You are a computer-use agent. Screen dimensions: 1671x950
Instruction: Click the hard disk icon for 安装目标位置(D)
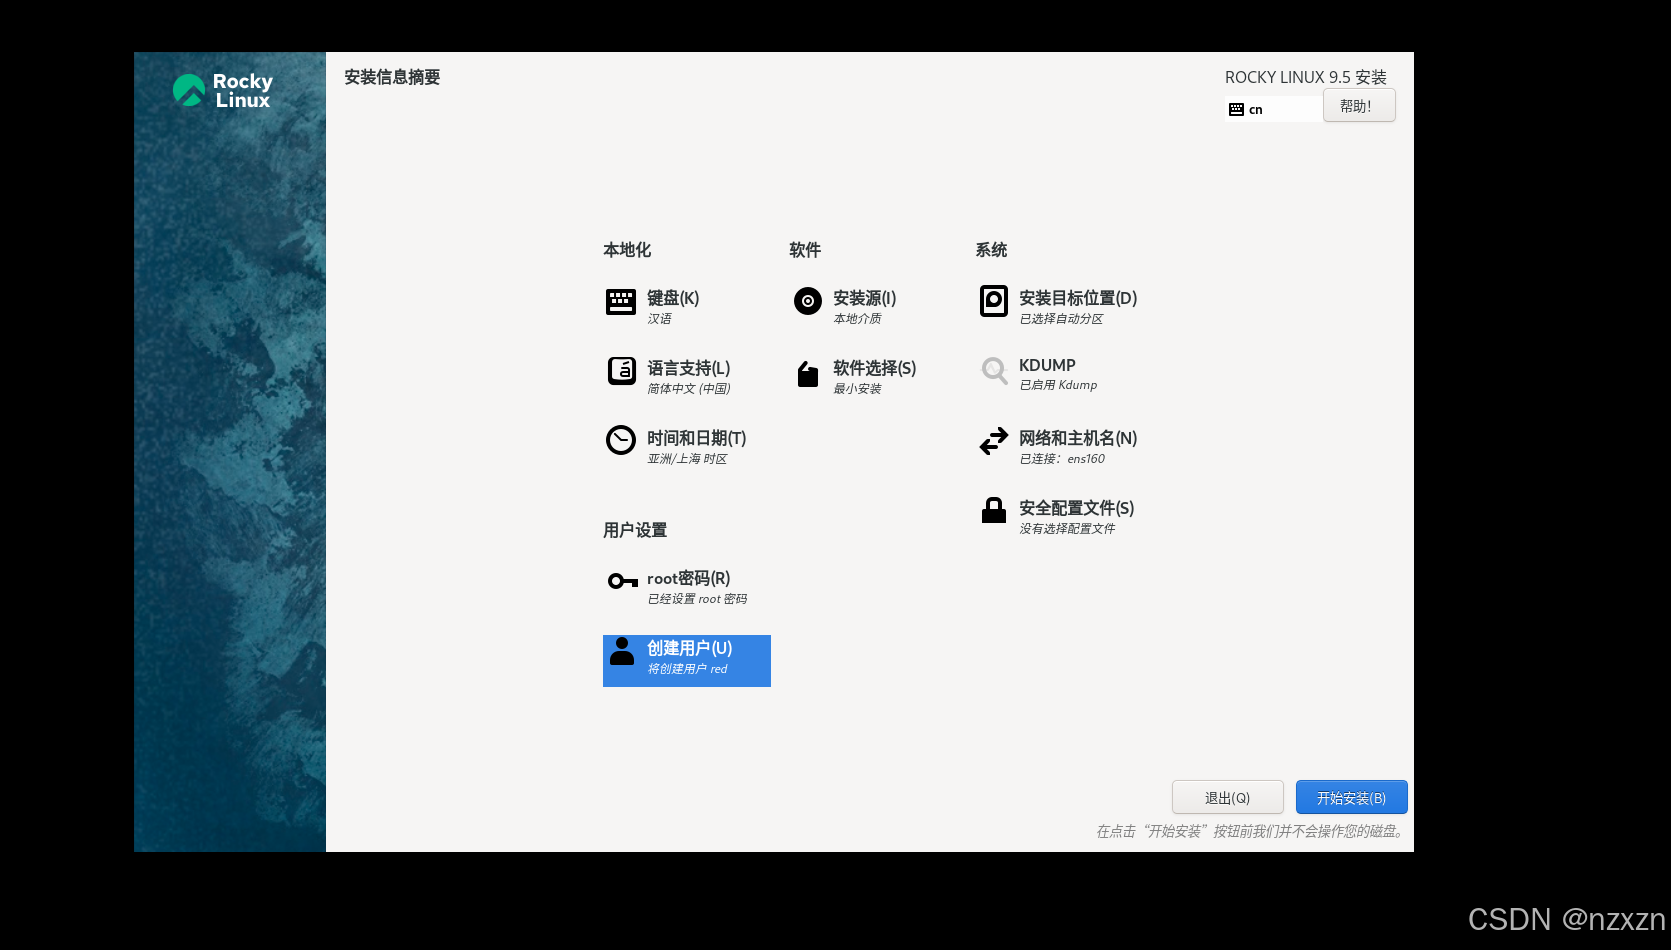click(993, 301)
